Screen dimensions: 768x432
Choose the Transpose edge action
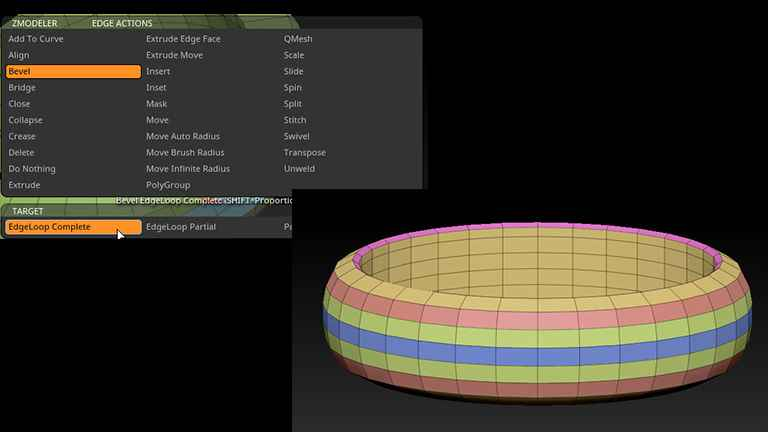pyautogui.click(x=305, y=152)
